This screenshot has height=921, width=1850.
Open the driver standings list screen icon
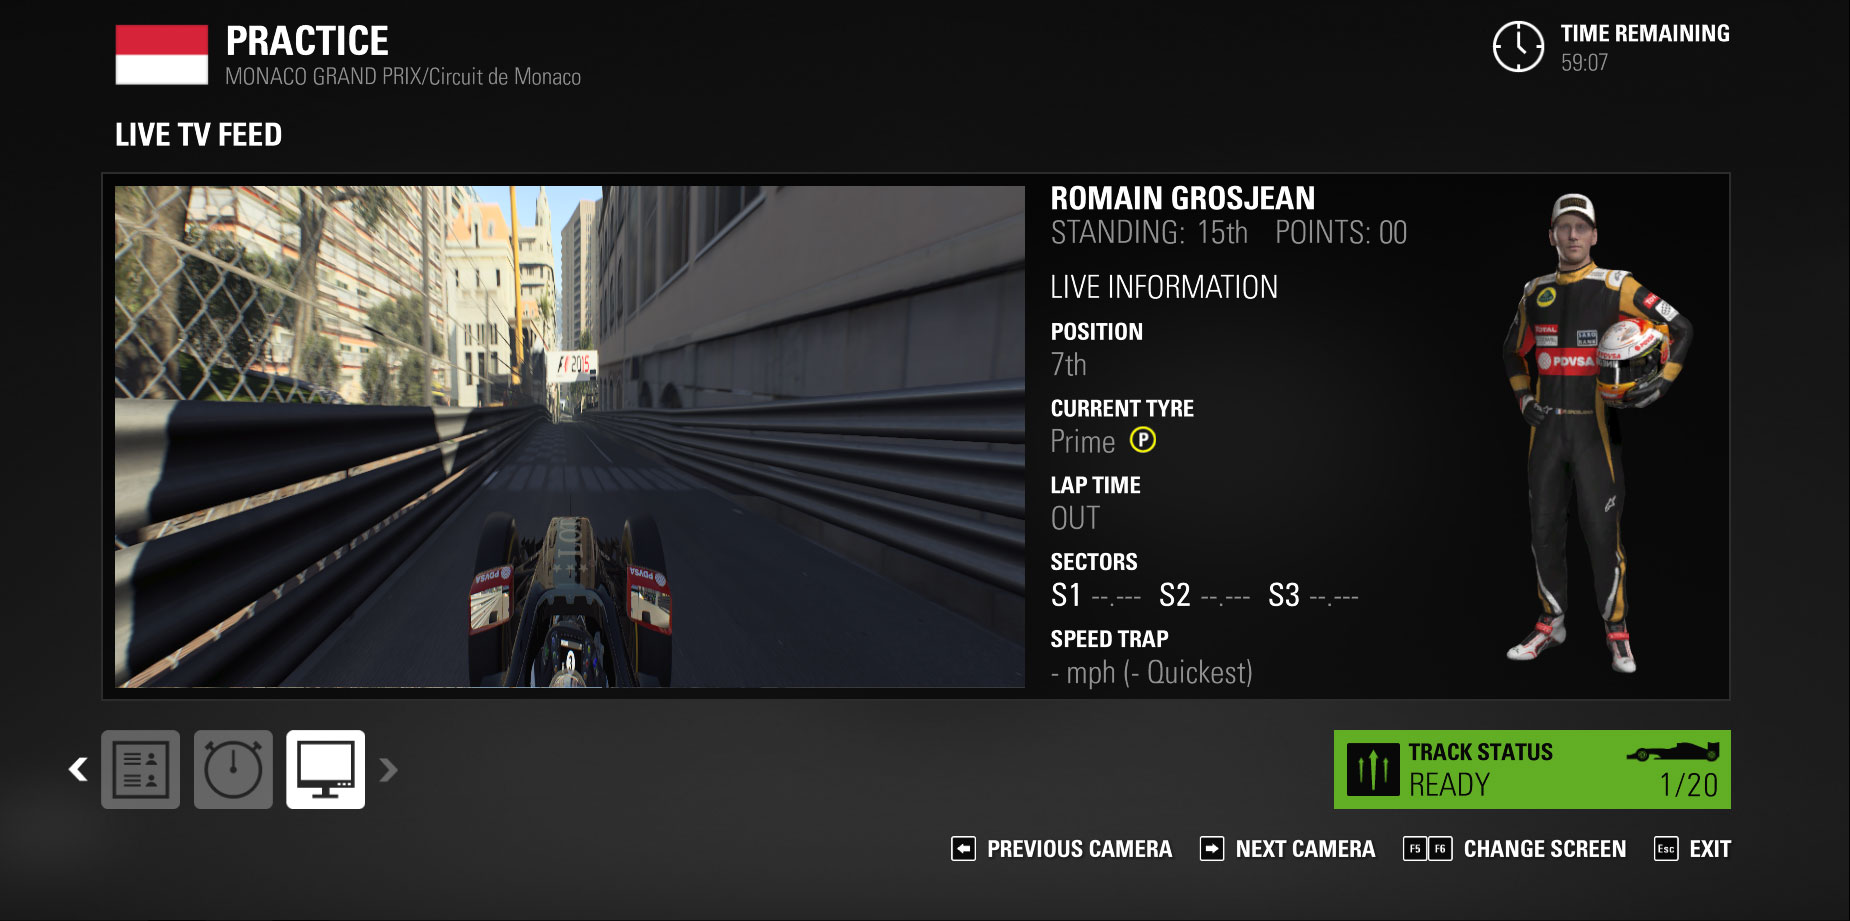140,769
